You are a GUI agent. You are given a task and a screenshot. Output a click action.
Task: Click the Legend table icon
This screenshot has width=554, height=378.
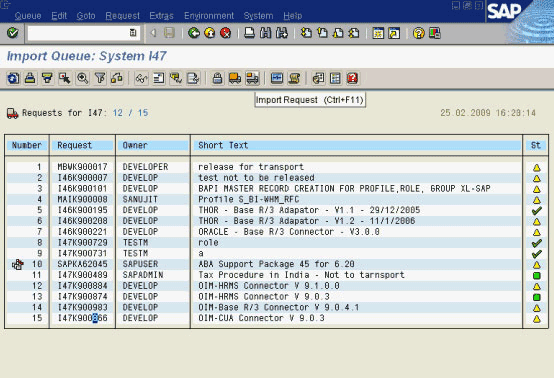click(335, 78)
